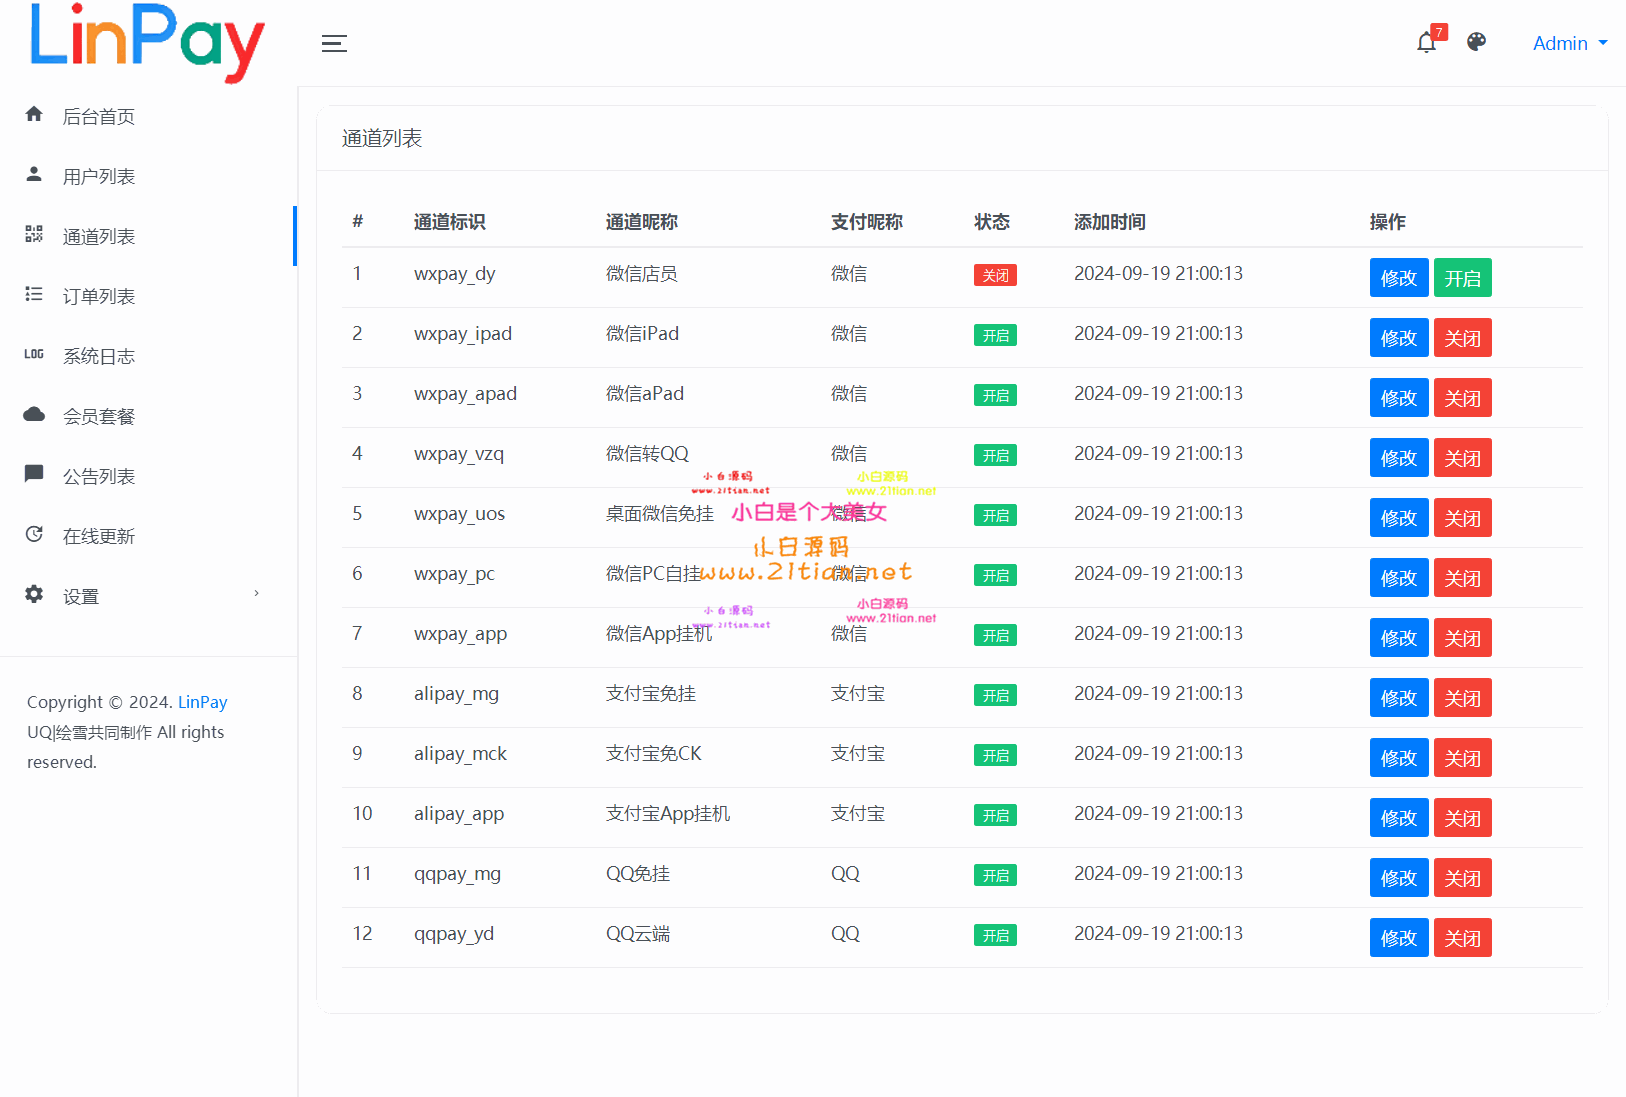Click 关闭 to disable alipay_mck
Screen dimensions: 1626x1097
[x=1462, y=758]
